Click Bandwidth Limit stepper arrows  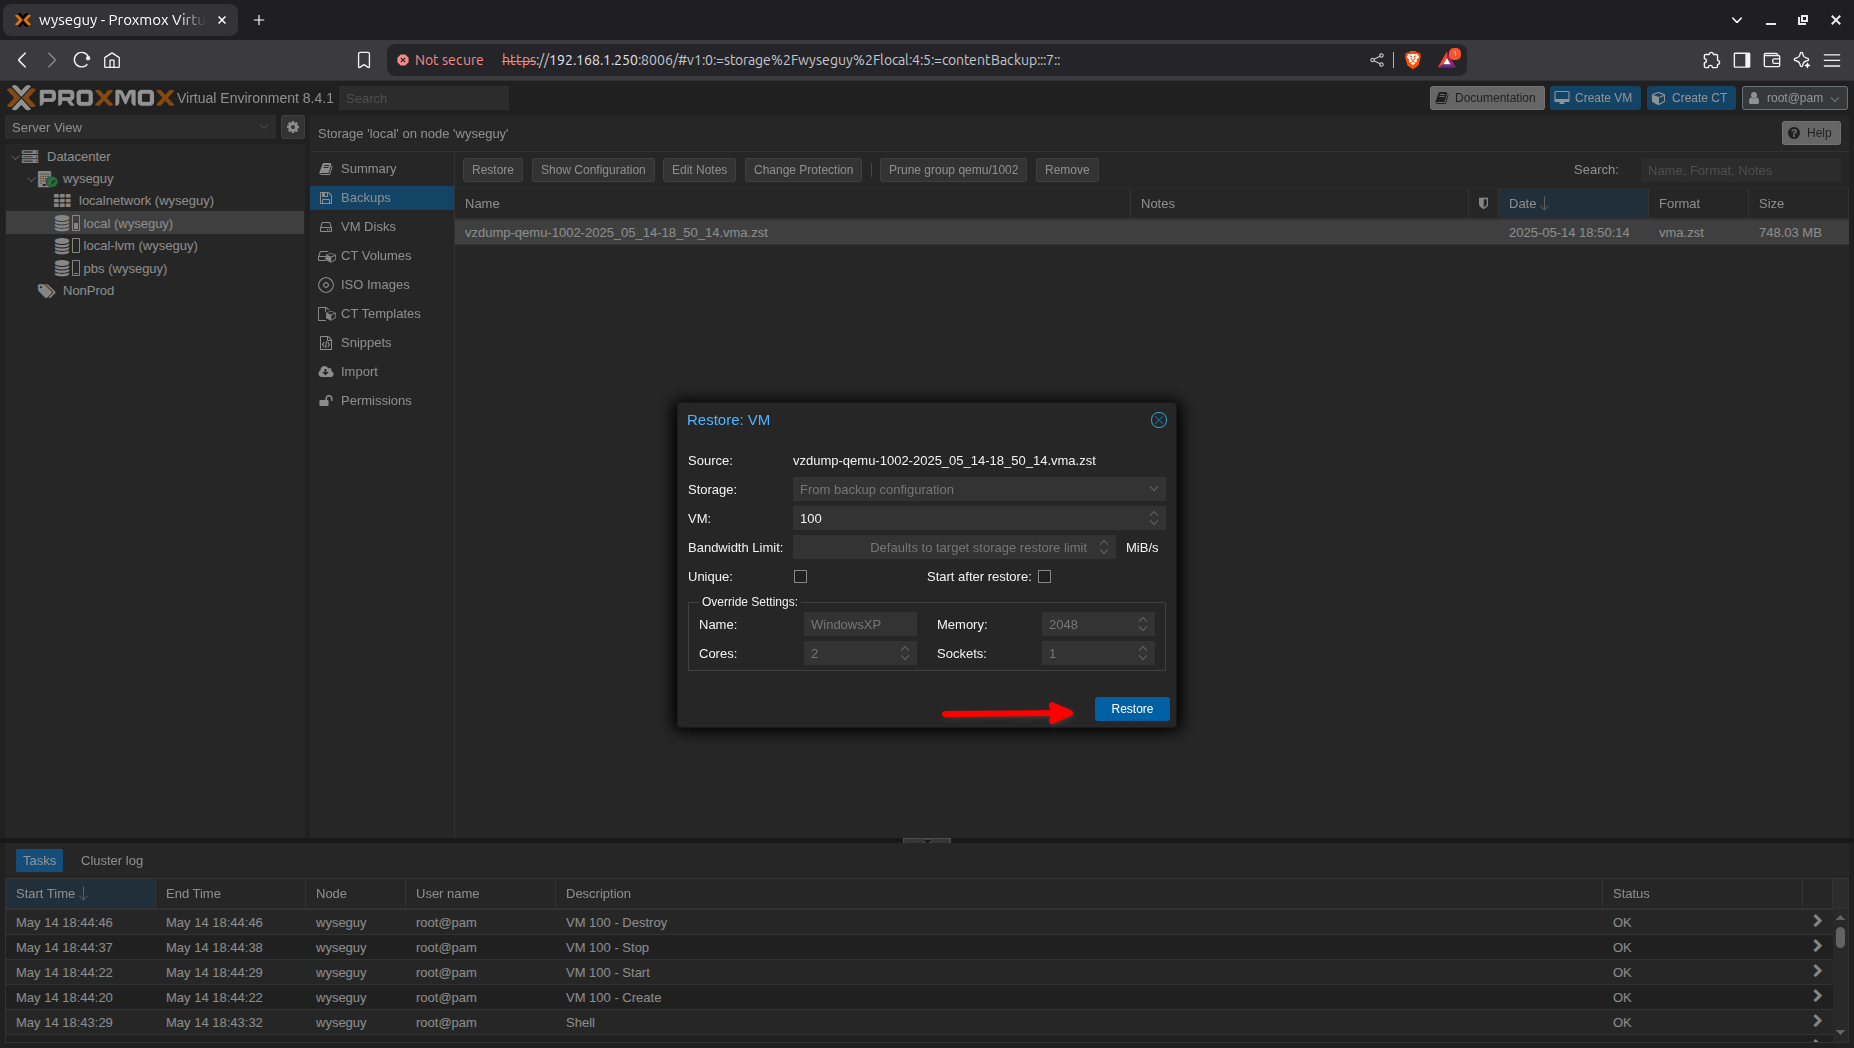click(1104, 548)
